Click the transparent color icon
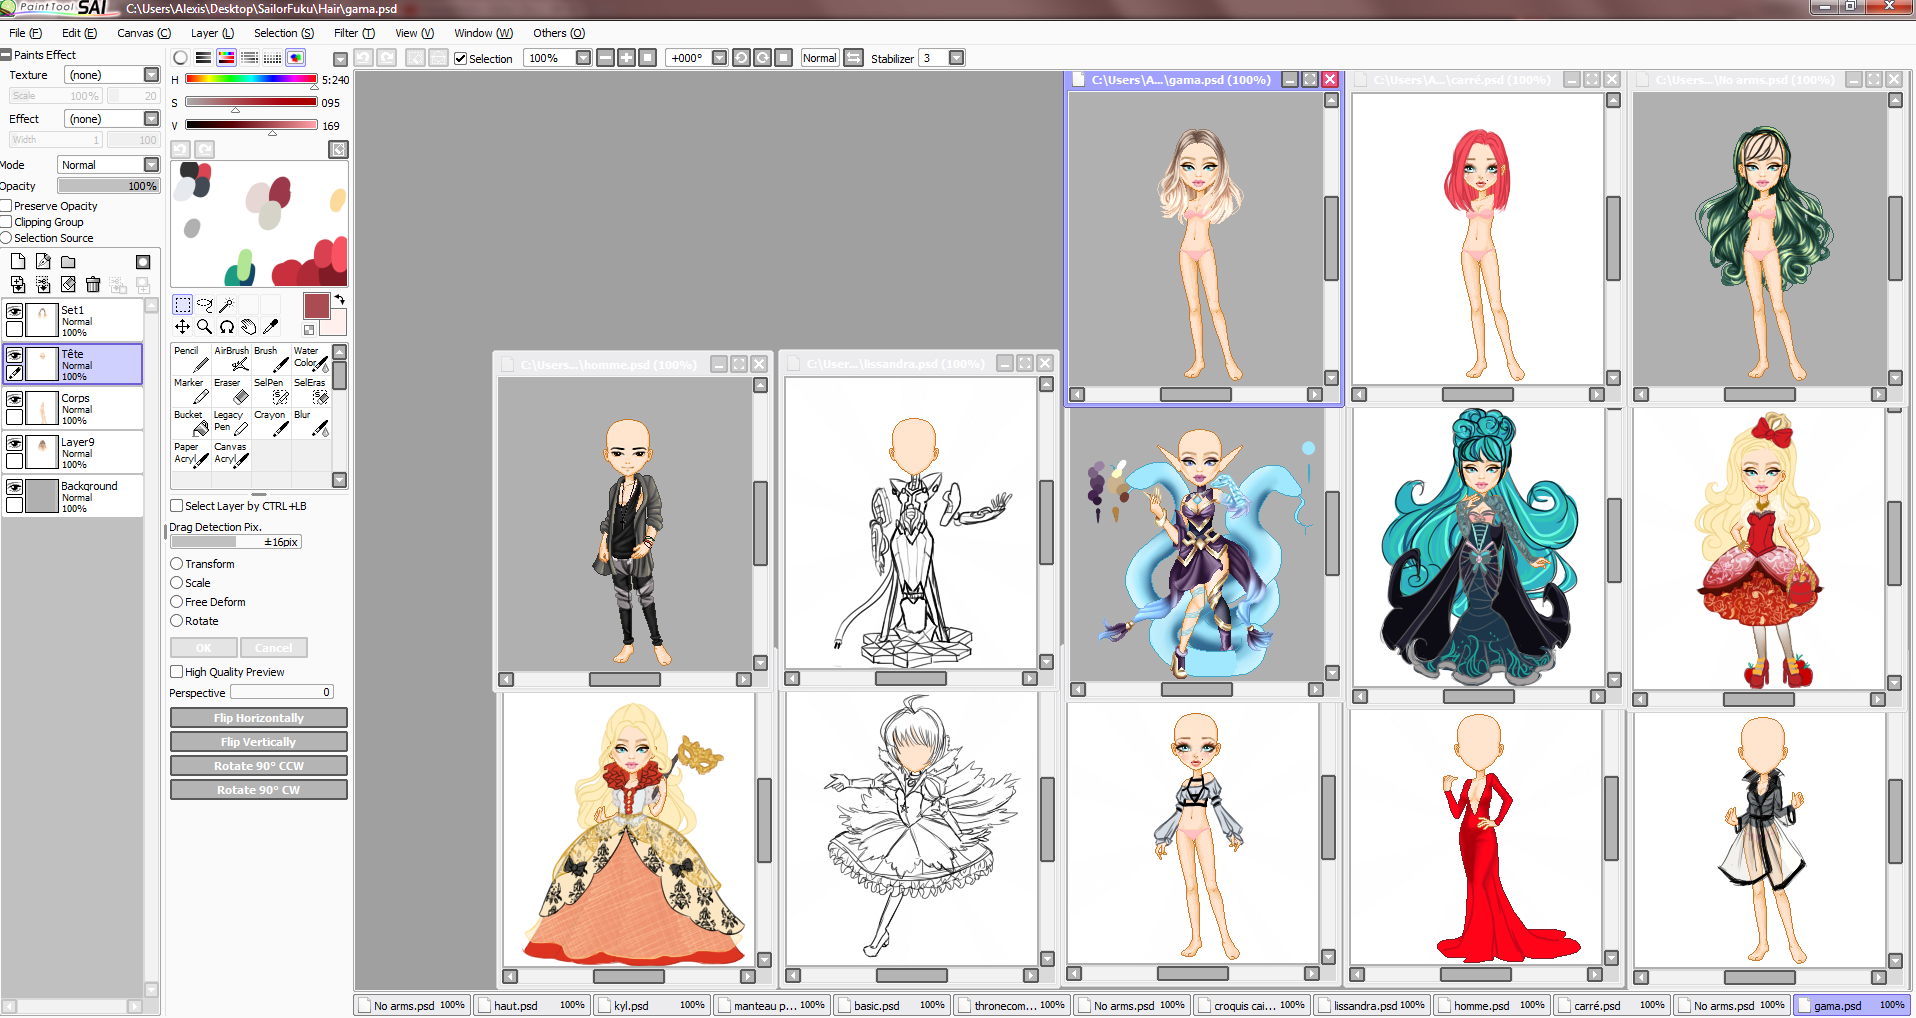Image resolution: width=1916 pixels, height=1018 pixels. coord(309,330)
